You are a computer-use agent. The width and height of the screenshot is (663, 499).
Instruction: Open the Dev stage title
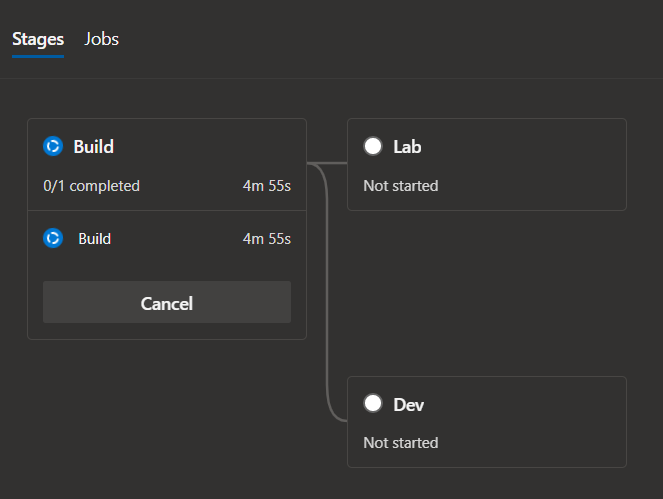click(x=408, y=404)
